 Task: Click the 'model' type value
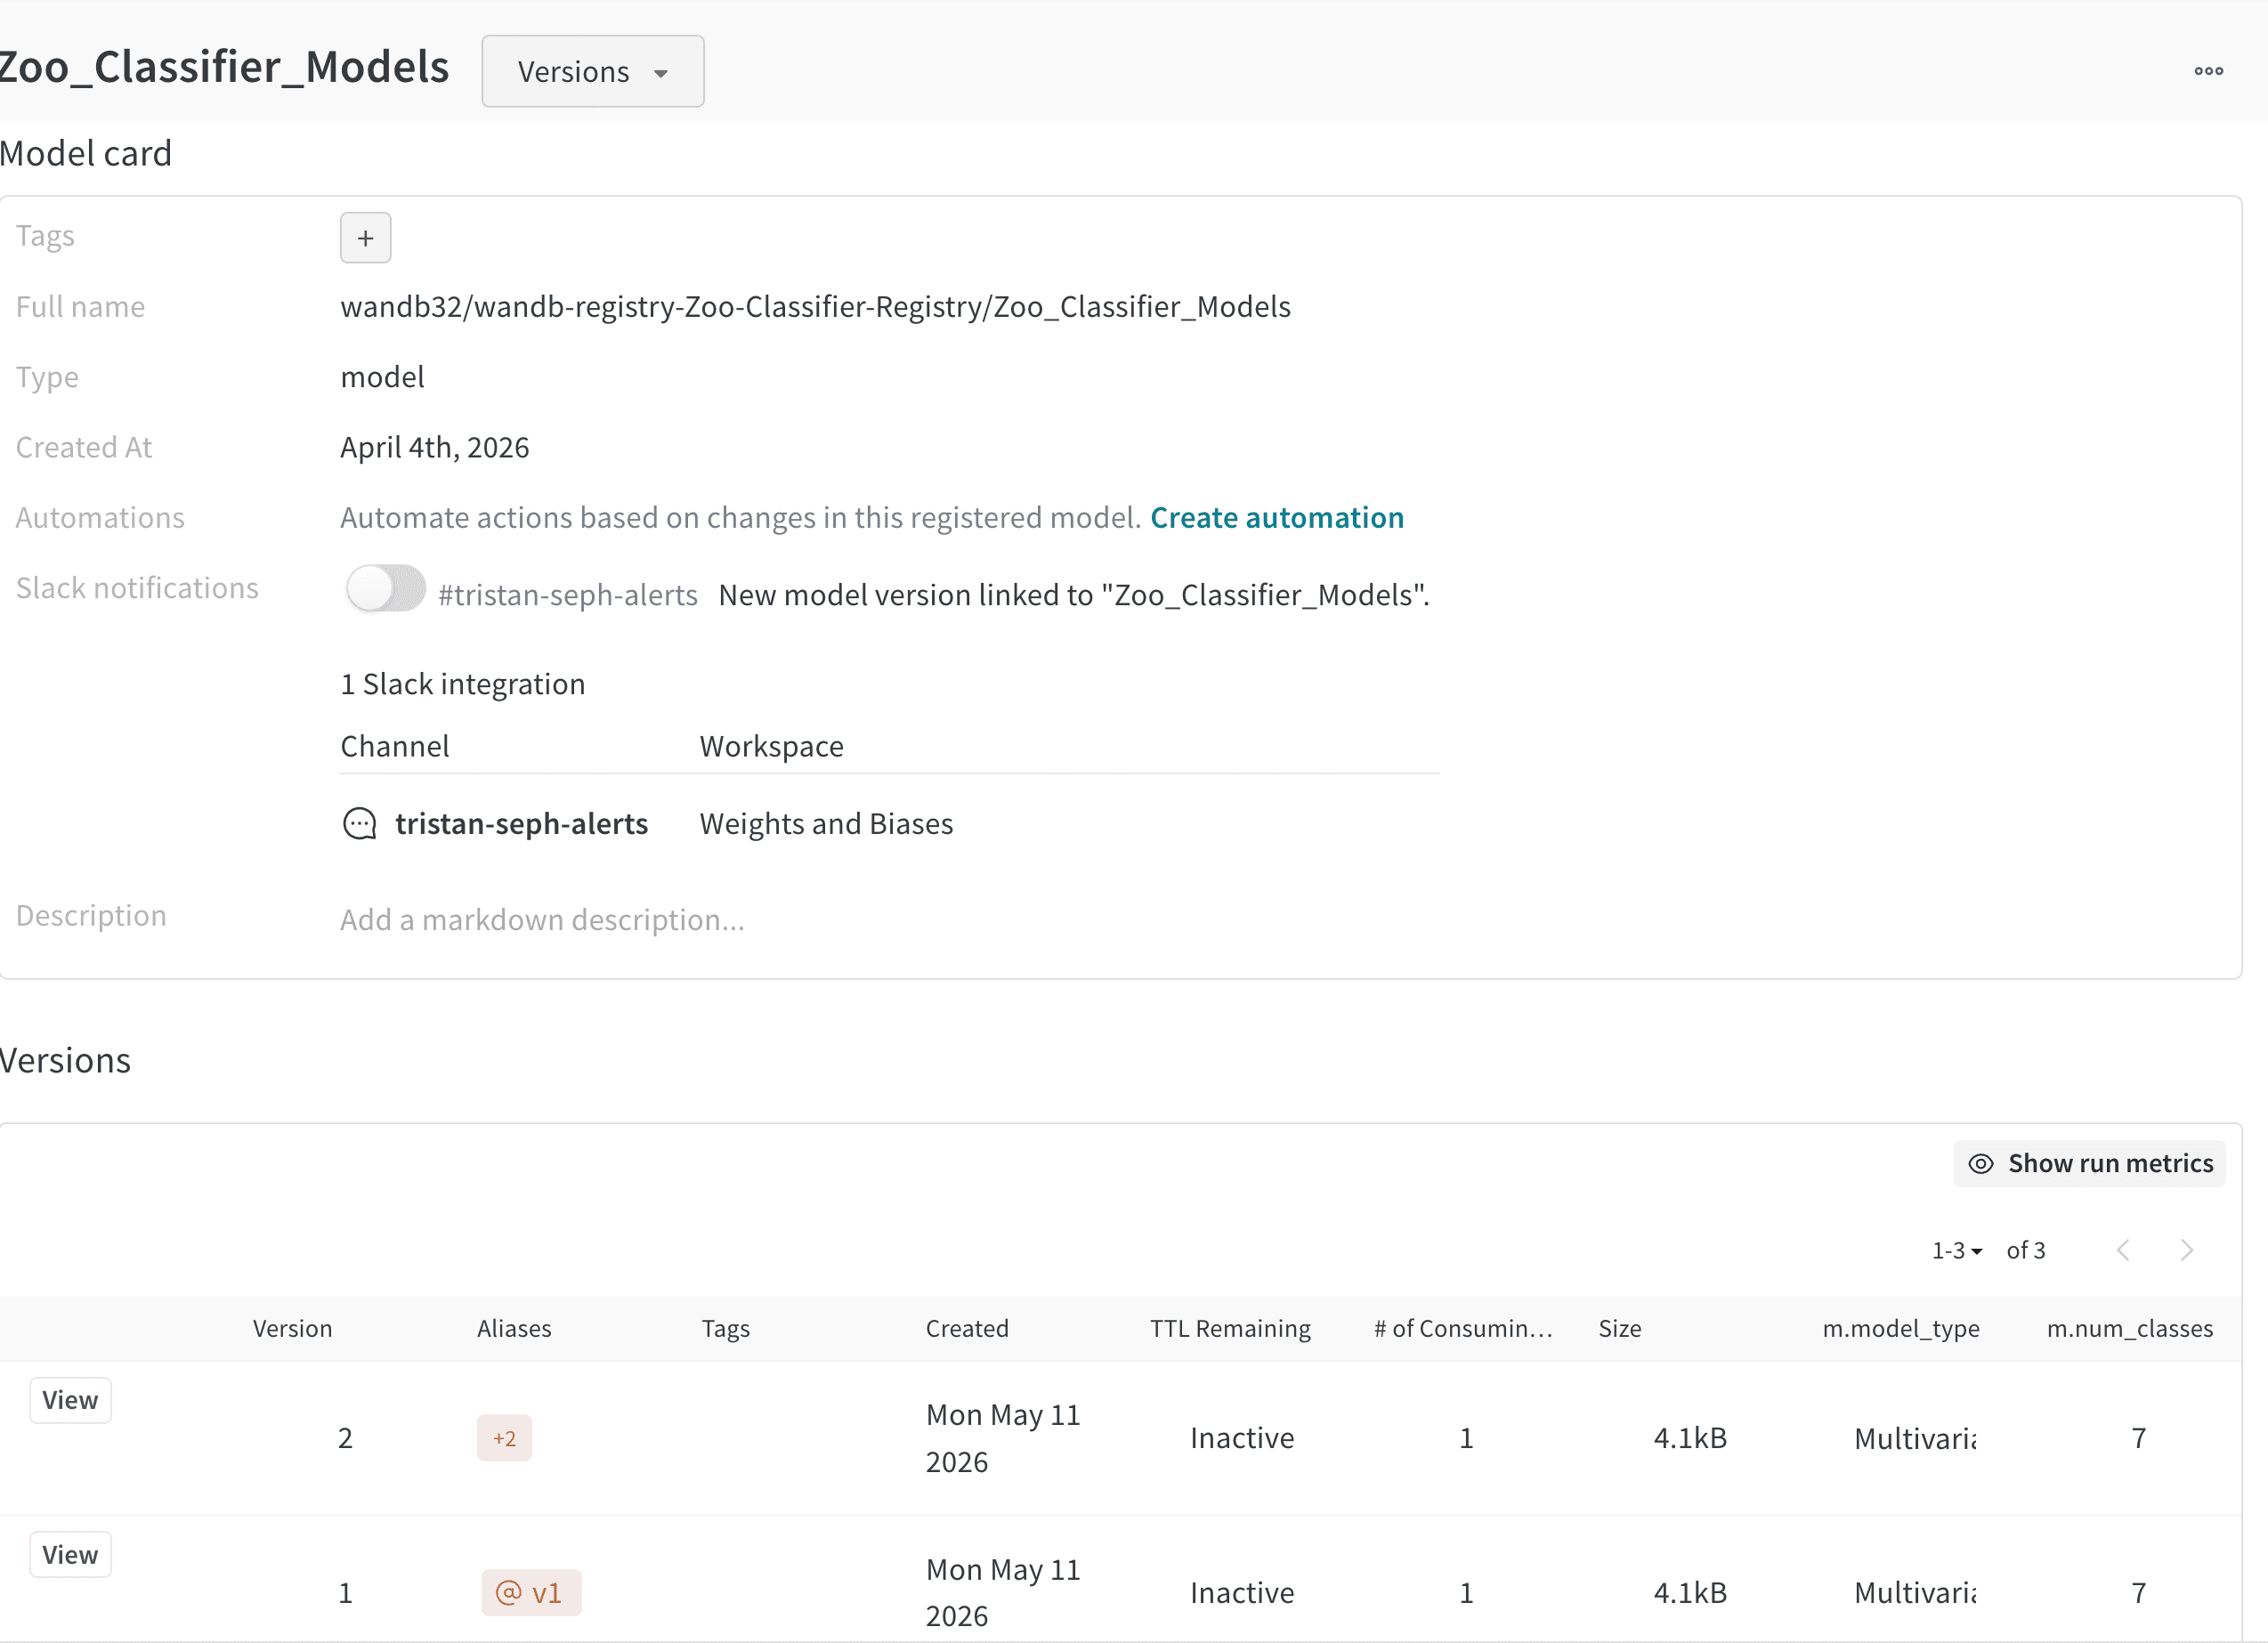tap(382, 377)
